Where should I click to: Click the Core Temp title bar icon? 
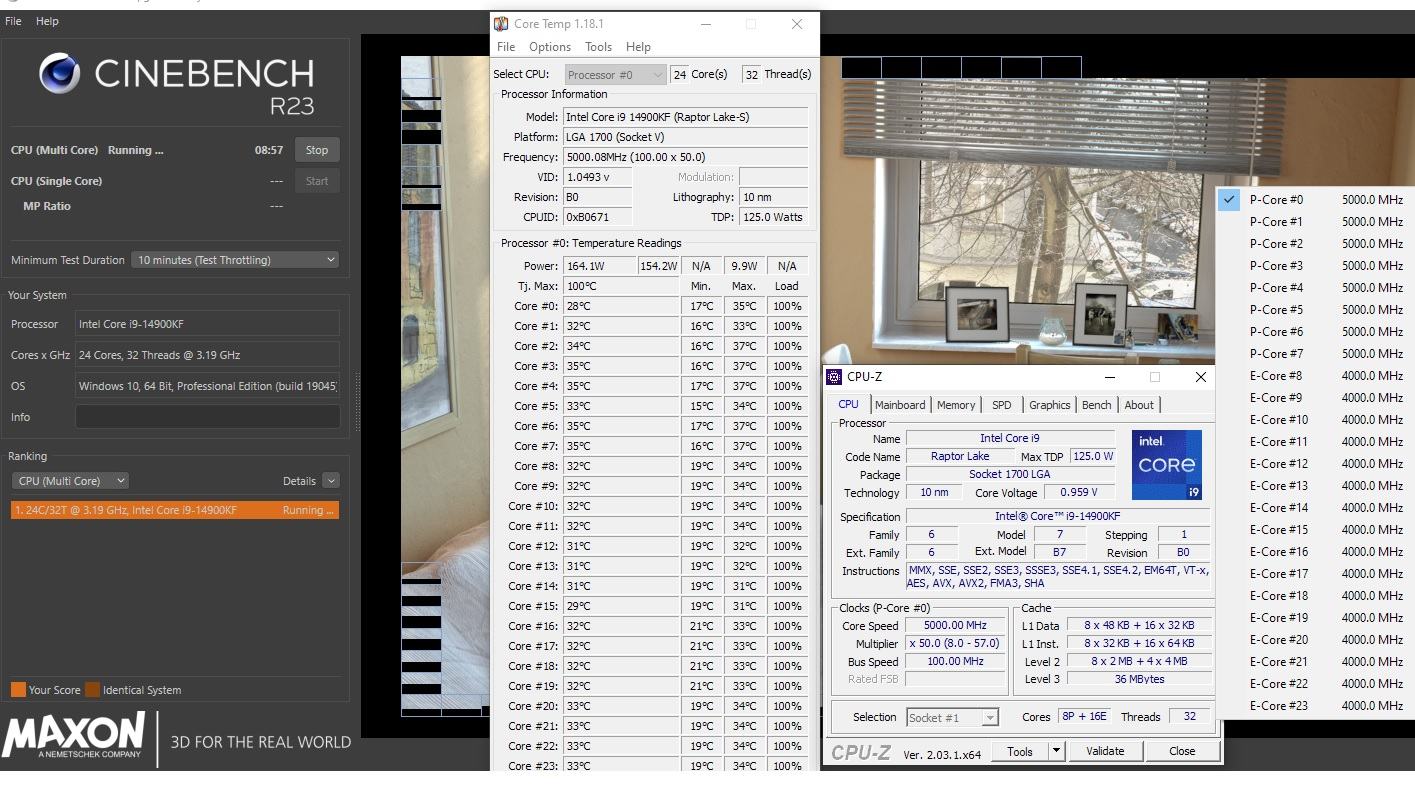[502, 24]
